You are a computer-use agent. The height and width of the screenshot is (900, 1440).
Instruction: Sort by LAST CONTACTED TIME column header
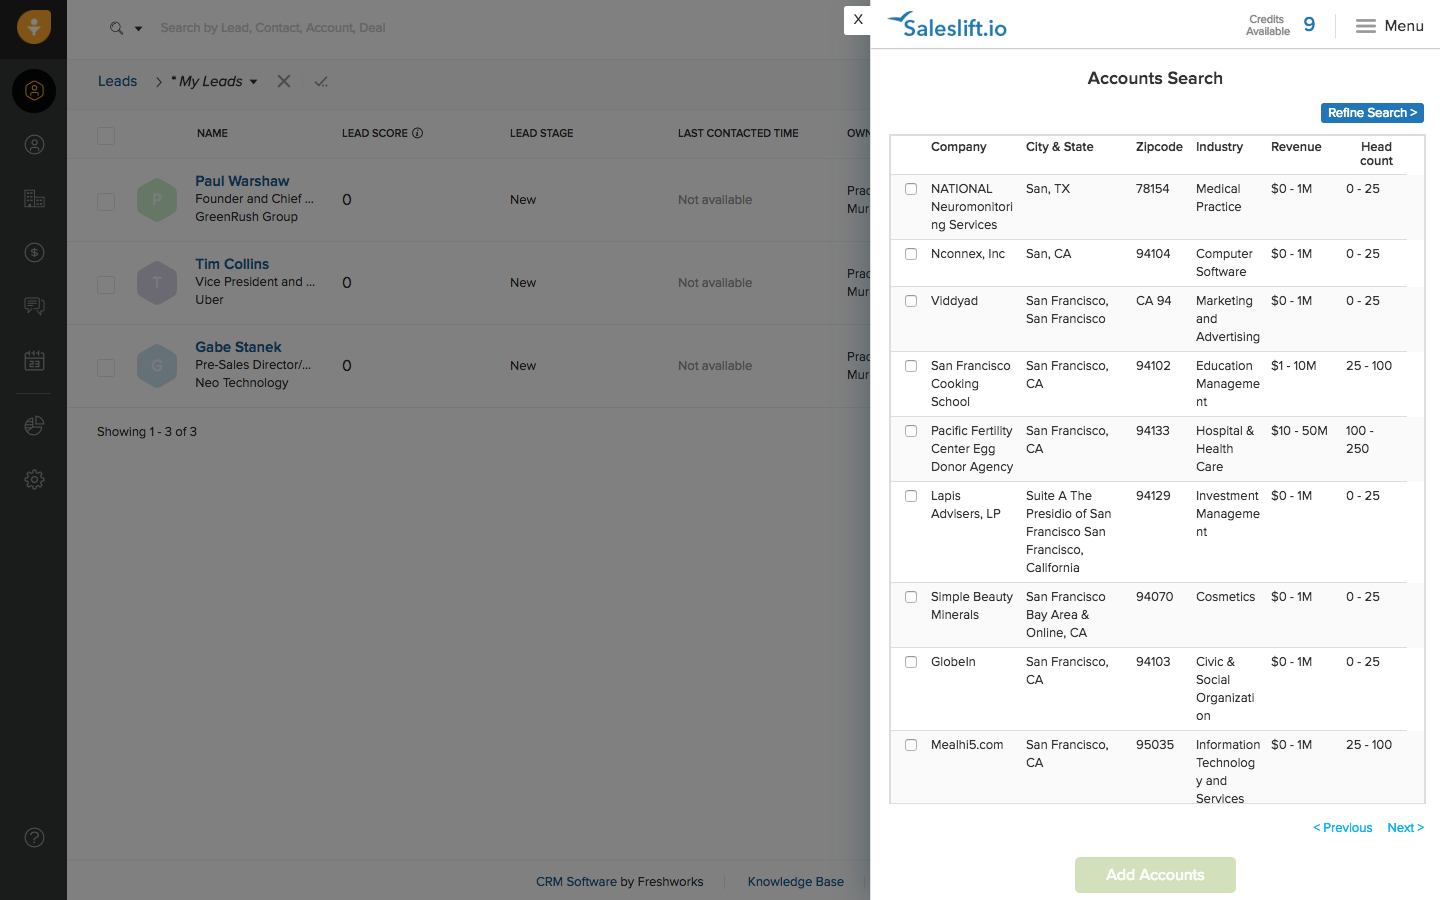[x=738, y=133]
